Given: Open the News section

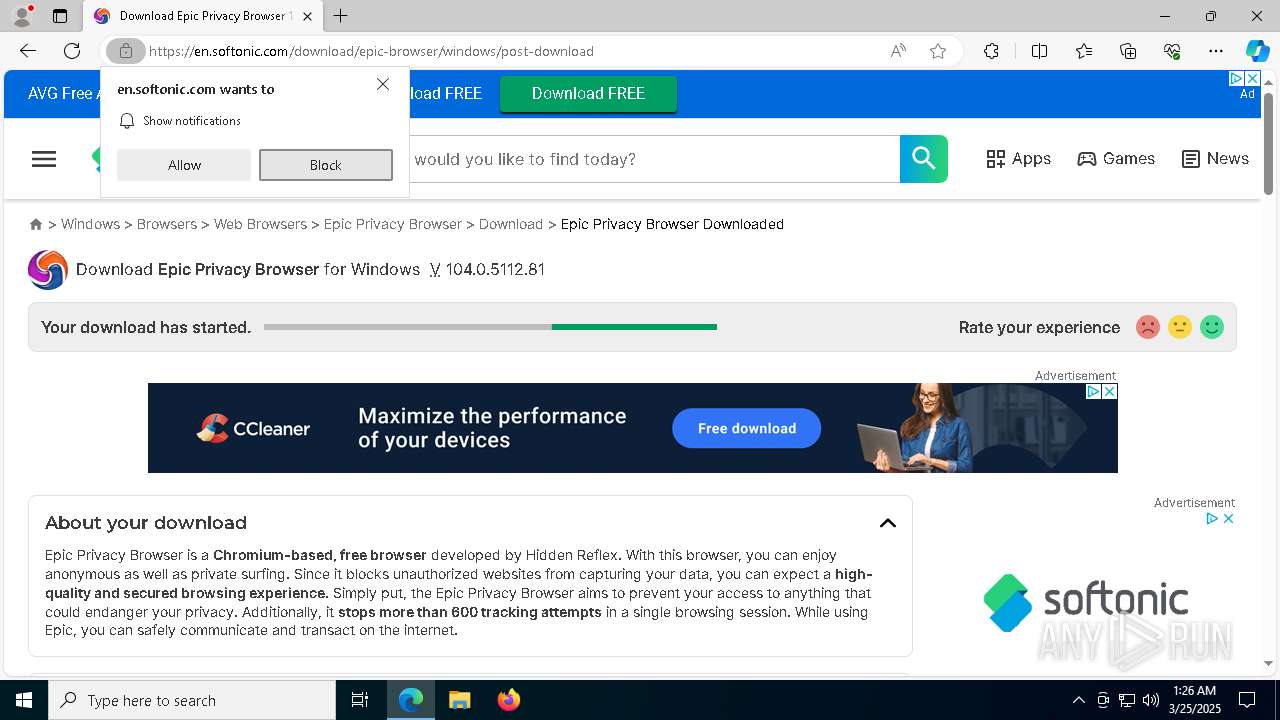Looking at the screenshot, I should 1215,158.
